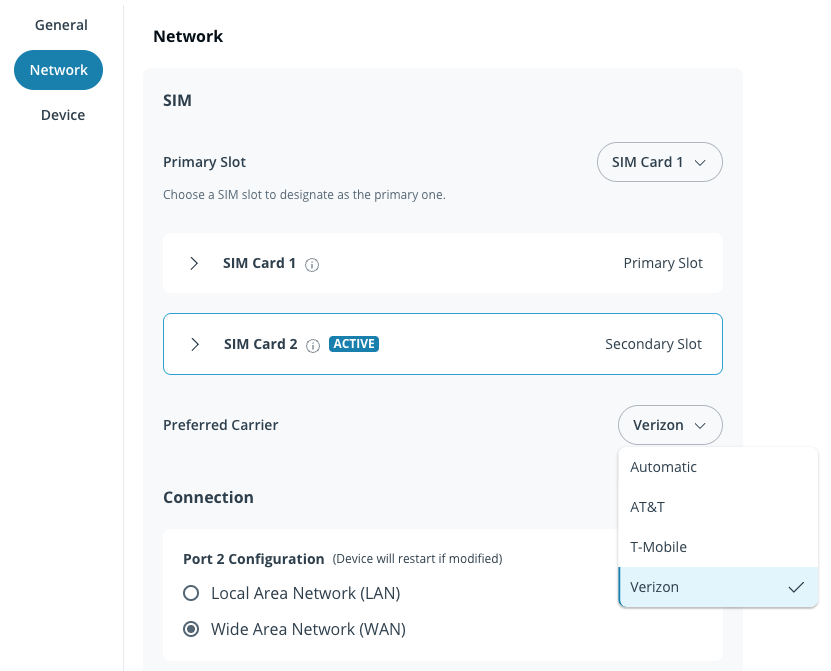Click the ACTIVE badge on SIM Card 2

[354, 344]
